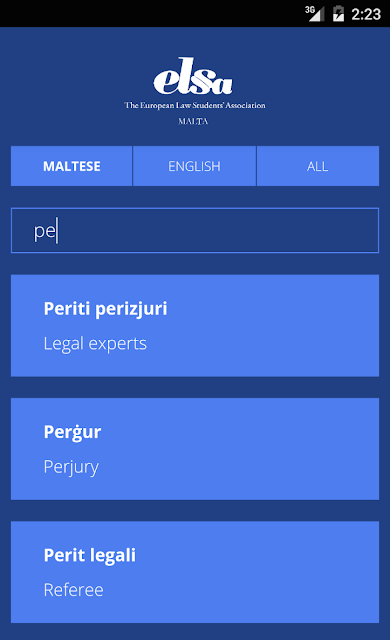This screenshot has width=390, height=640.
Task: Tap the MALTA label under logo
Action: point(193,121)
